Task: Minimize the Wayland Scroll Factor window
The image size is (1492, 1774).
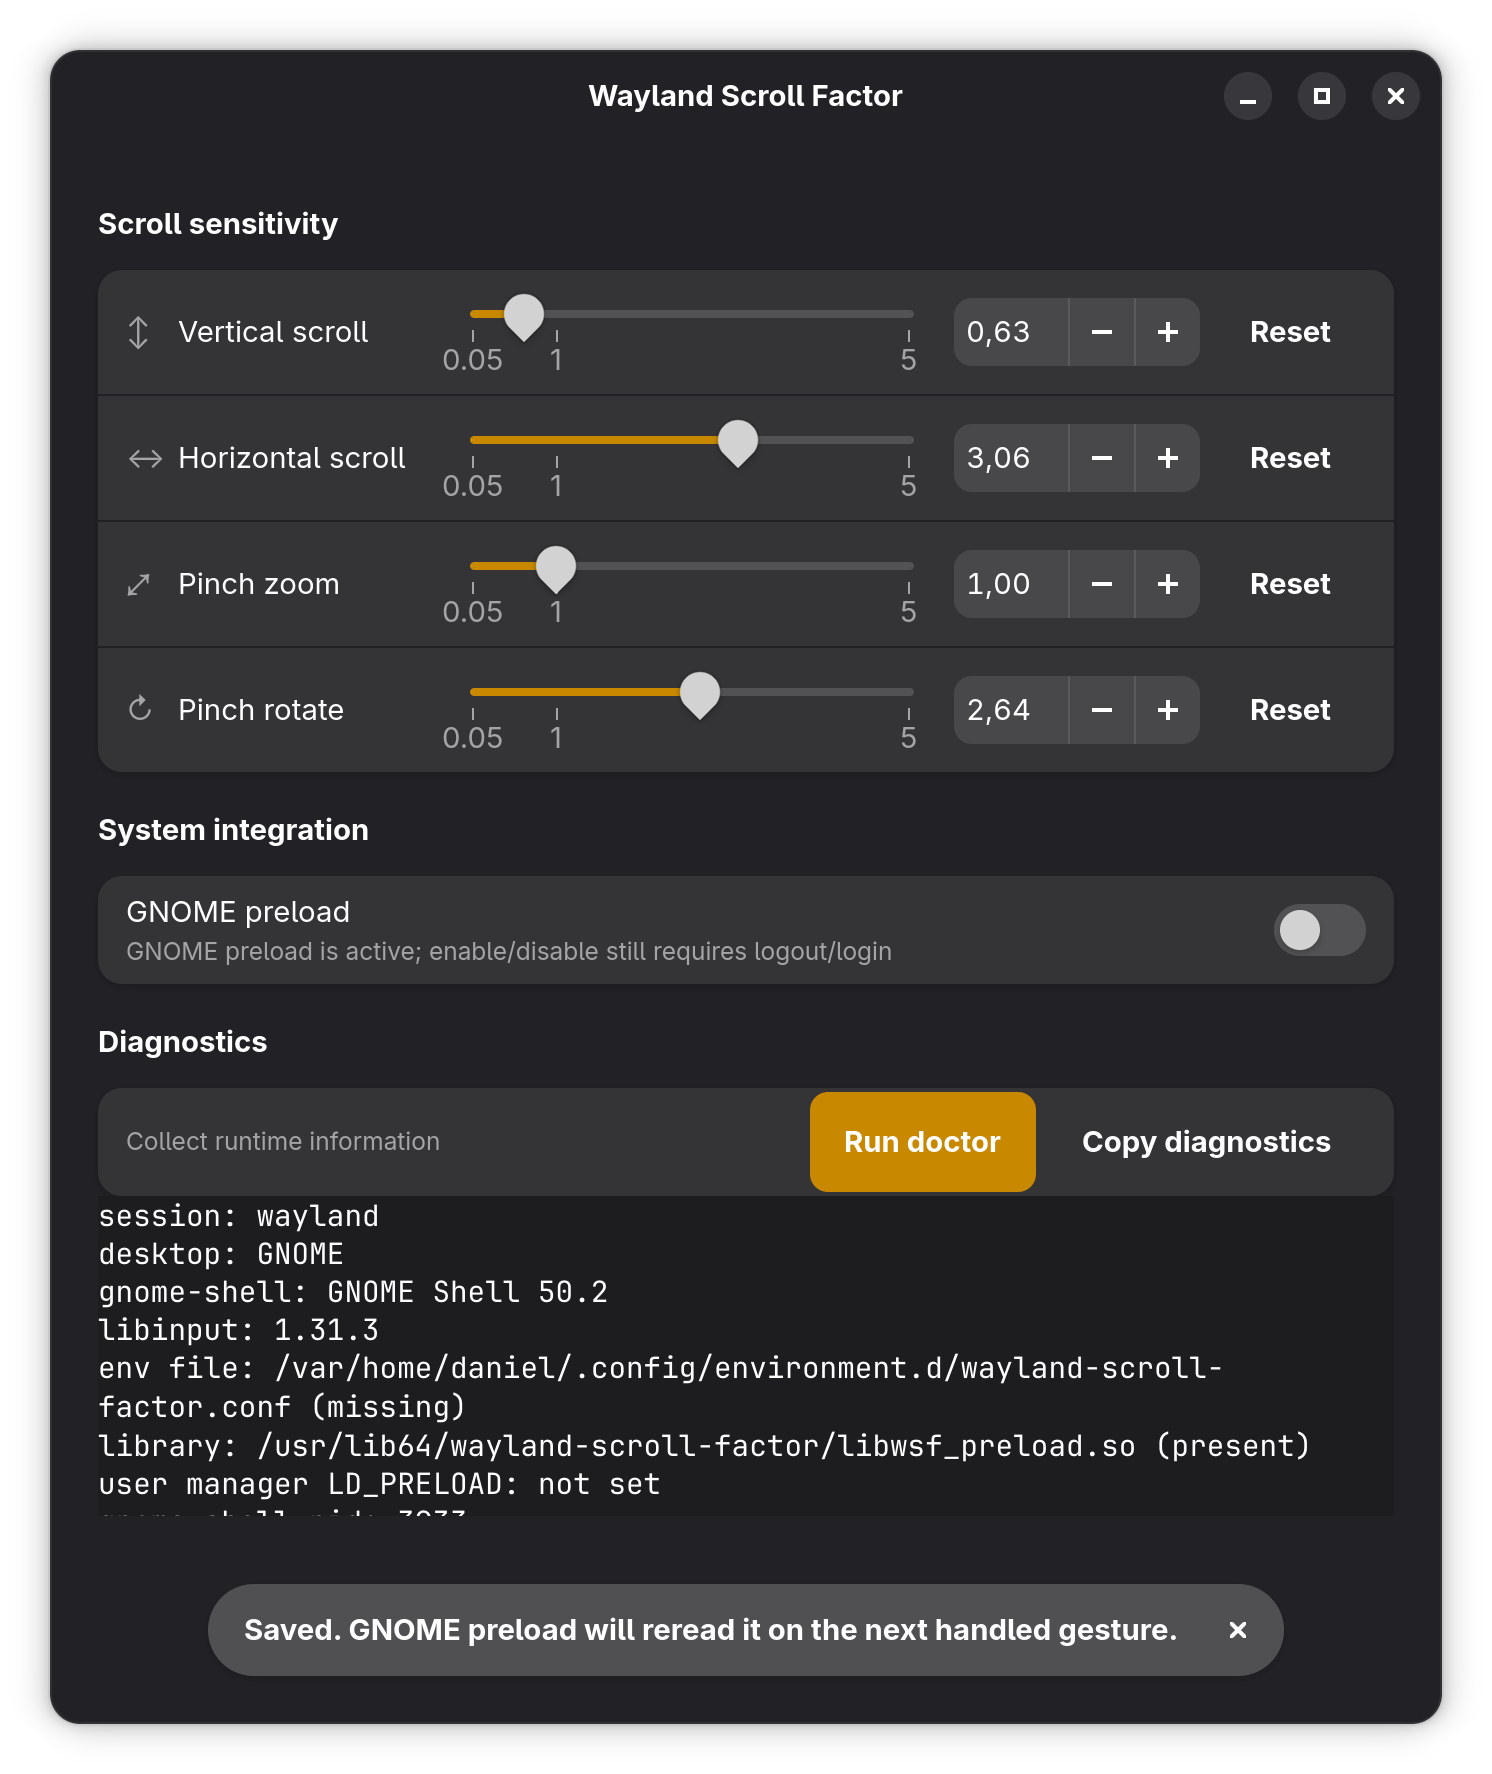Action: (x=1248, y=96)
